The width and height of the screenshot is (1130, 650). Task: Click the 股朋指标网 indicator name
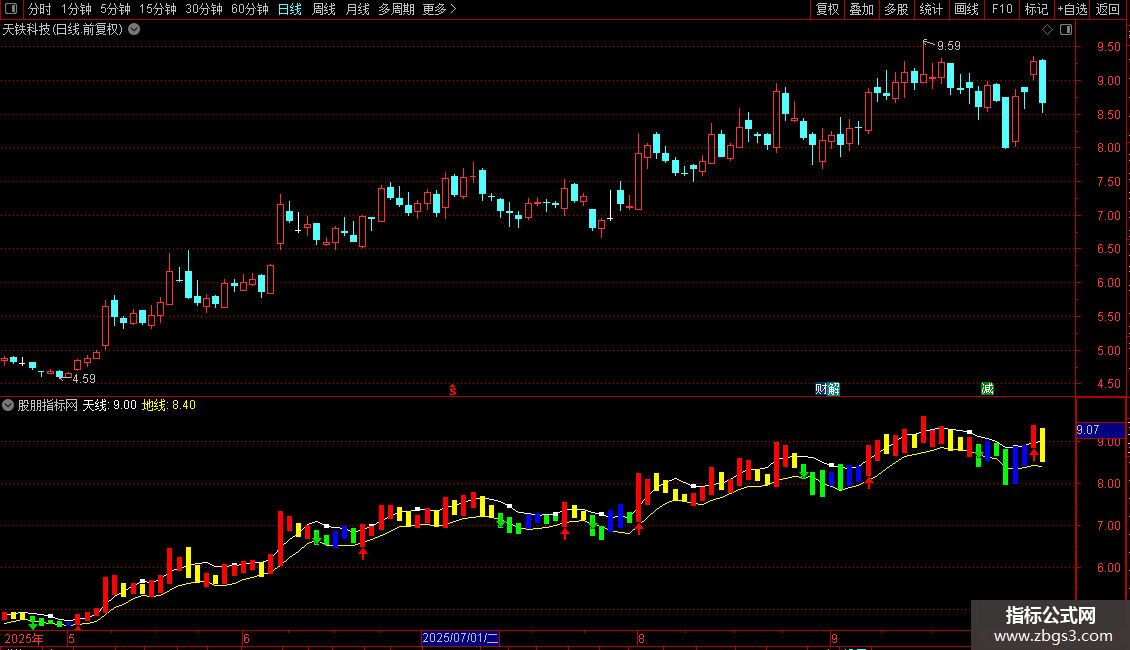(48, 405)
